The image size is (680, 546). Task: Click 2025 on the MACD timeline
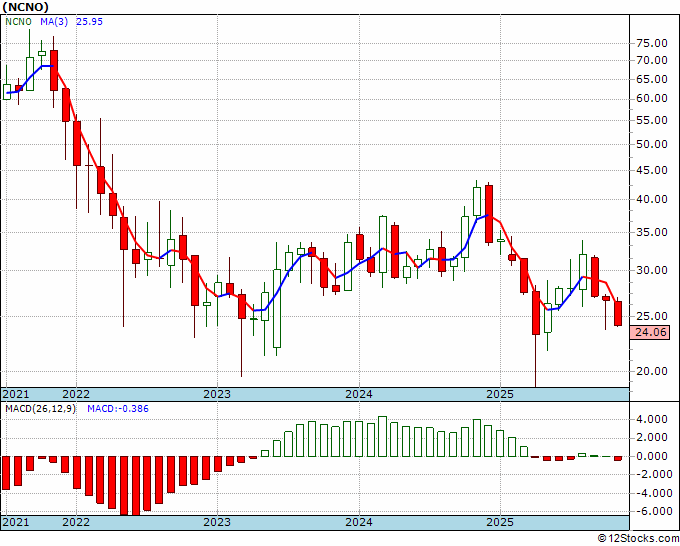(x=500, y=522)
